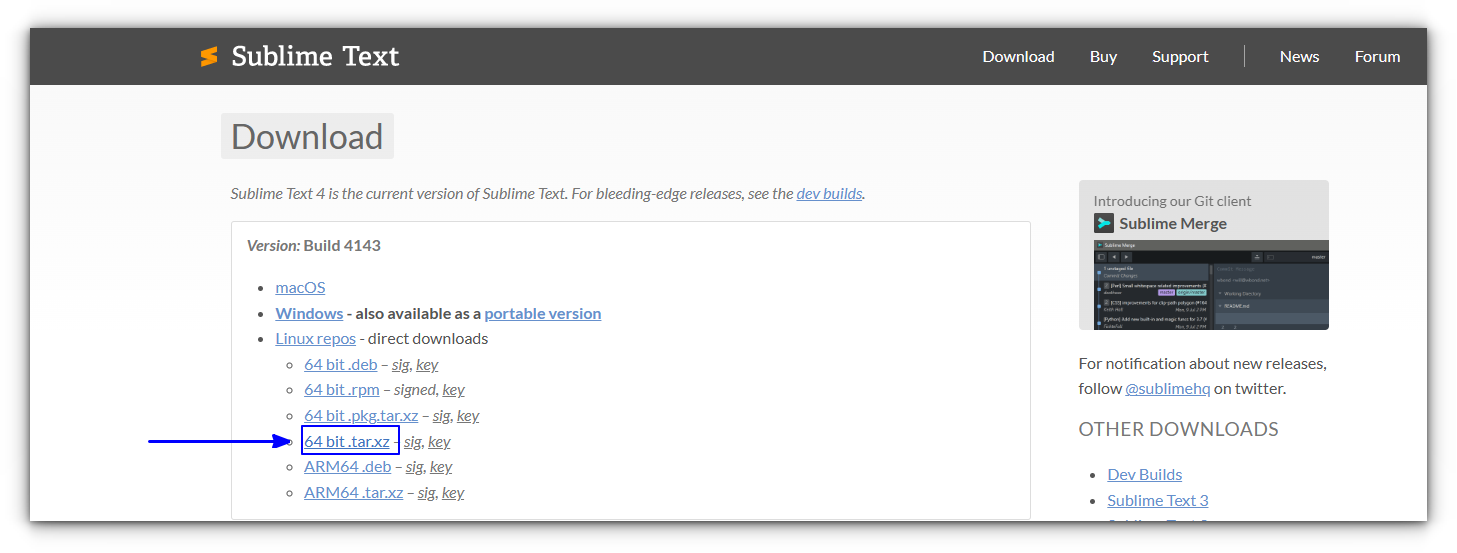The width and height of the screenshot is (1457, 553).
Task: Download the macOS version
Action: (300, 287)
